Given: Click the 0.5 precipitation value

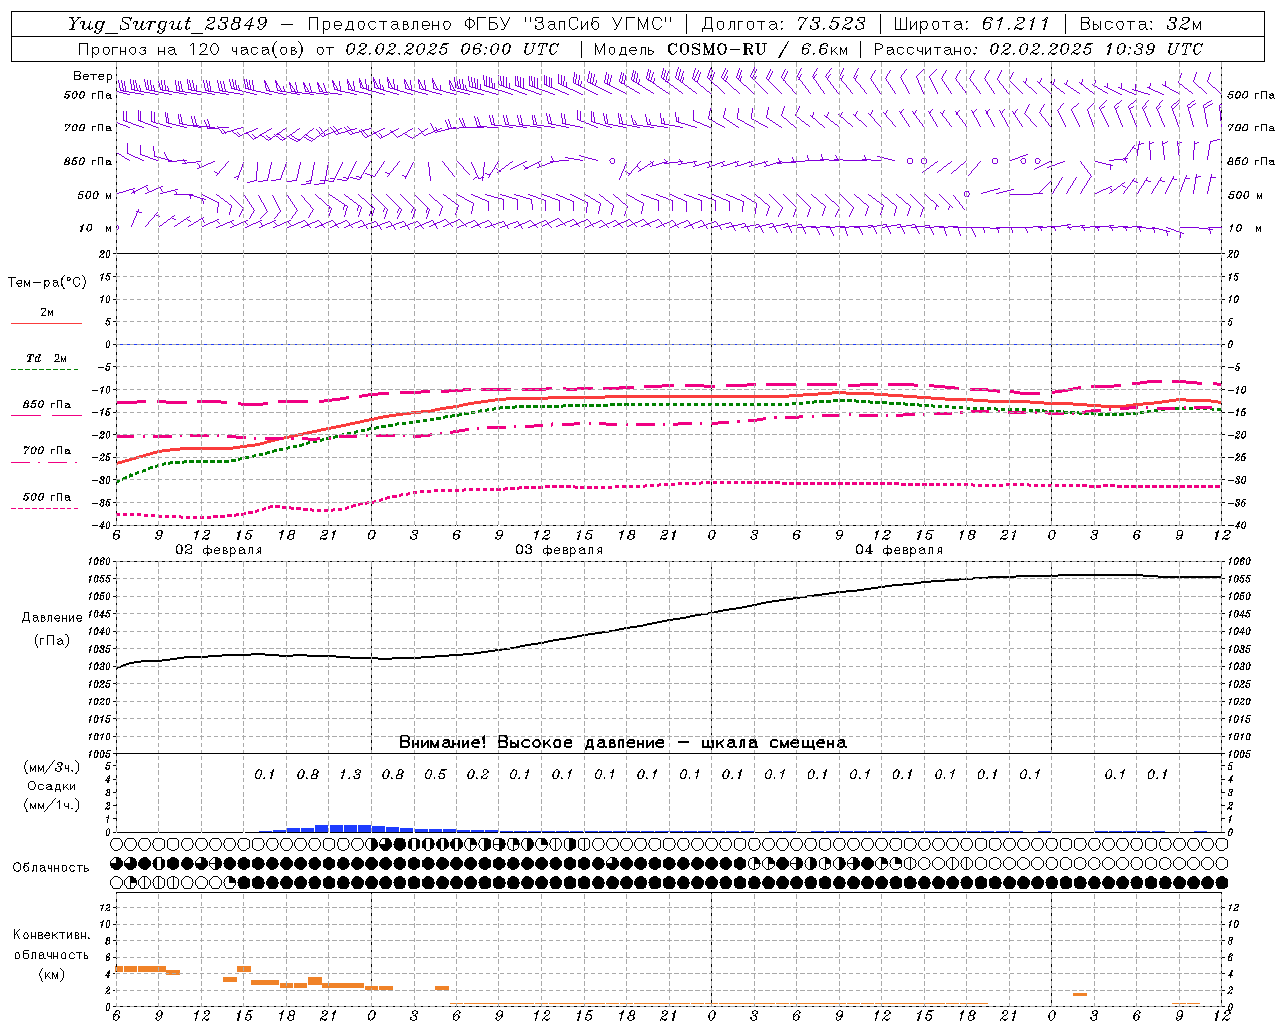Looking at the screenshot, I should (x=435, y=774).
